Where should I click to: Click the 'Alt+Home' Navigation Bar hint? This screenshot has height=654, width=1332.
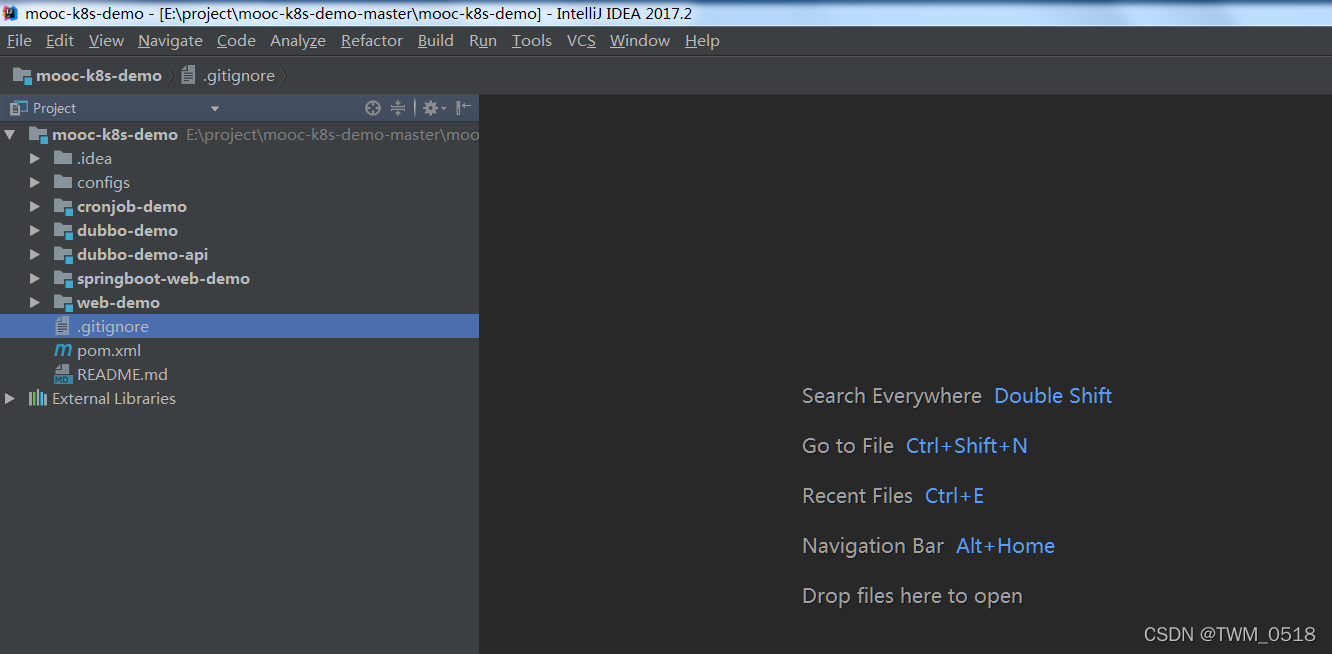[x=1006, y=546]
